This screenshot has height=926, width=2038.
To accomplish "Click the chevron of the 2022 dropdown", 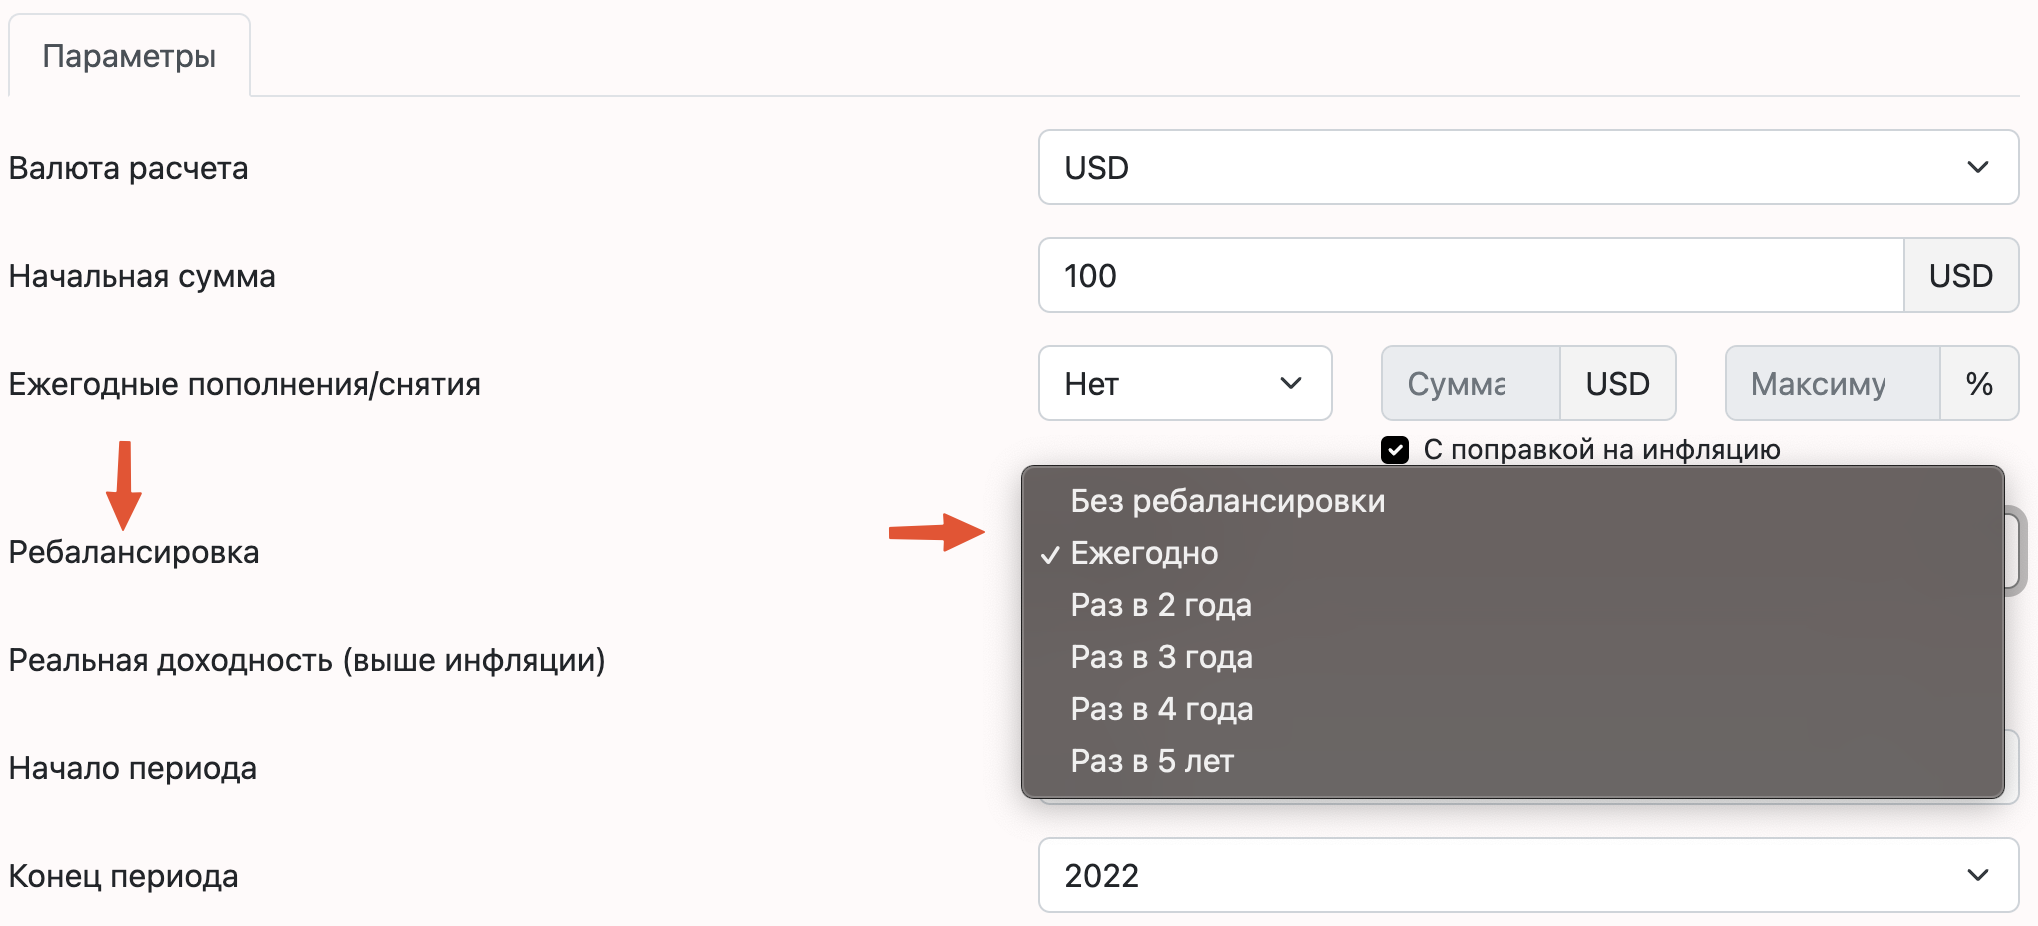I will click(x=1977, y=875).
